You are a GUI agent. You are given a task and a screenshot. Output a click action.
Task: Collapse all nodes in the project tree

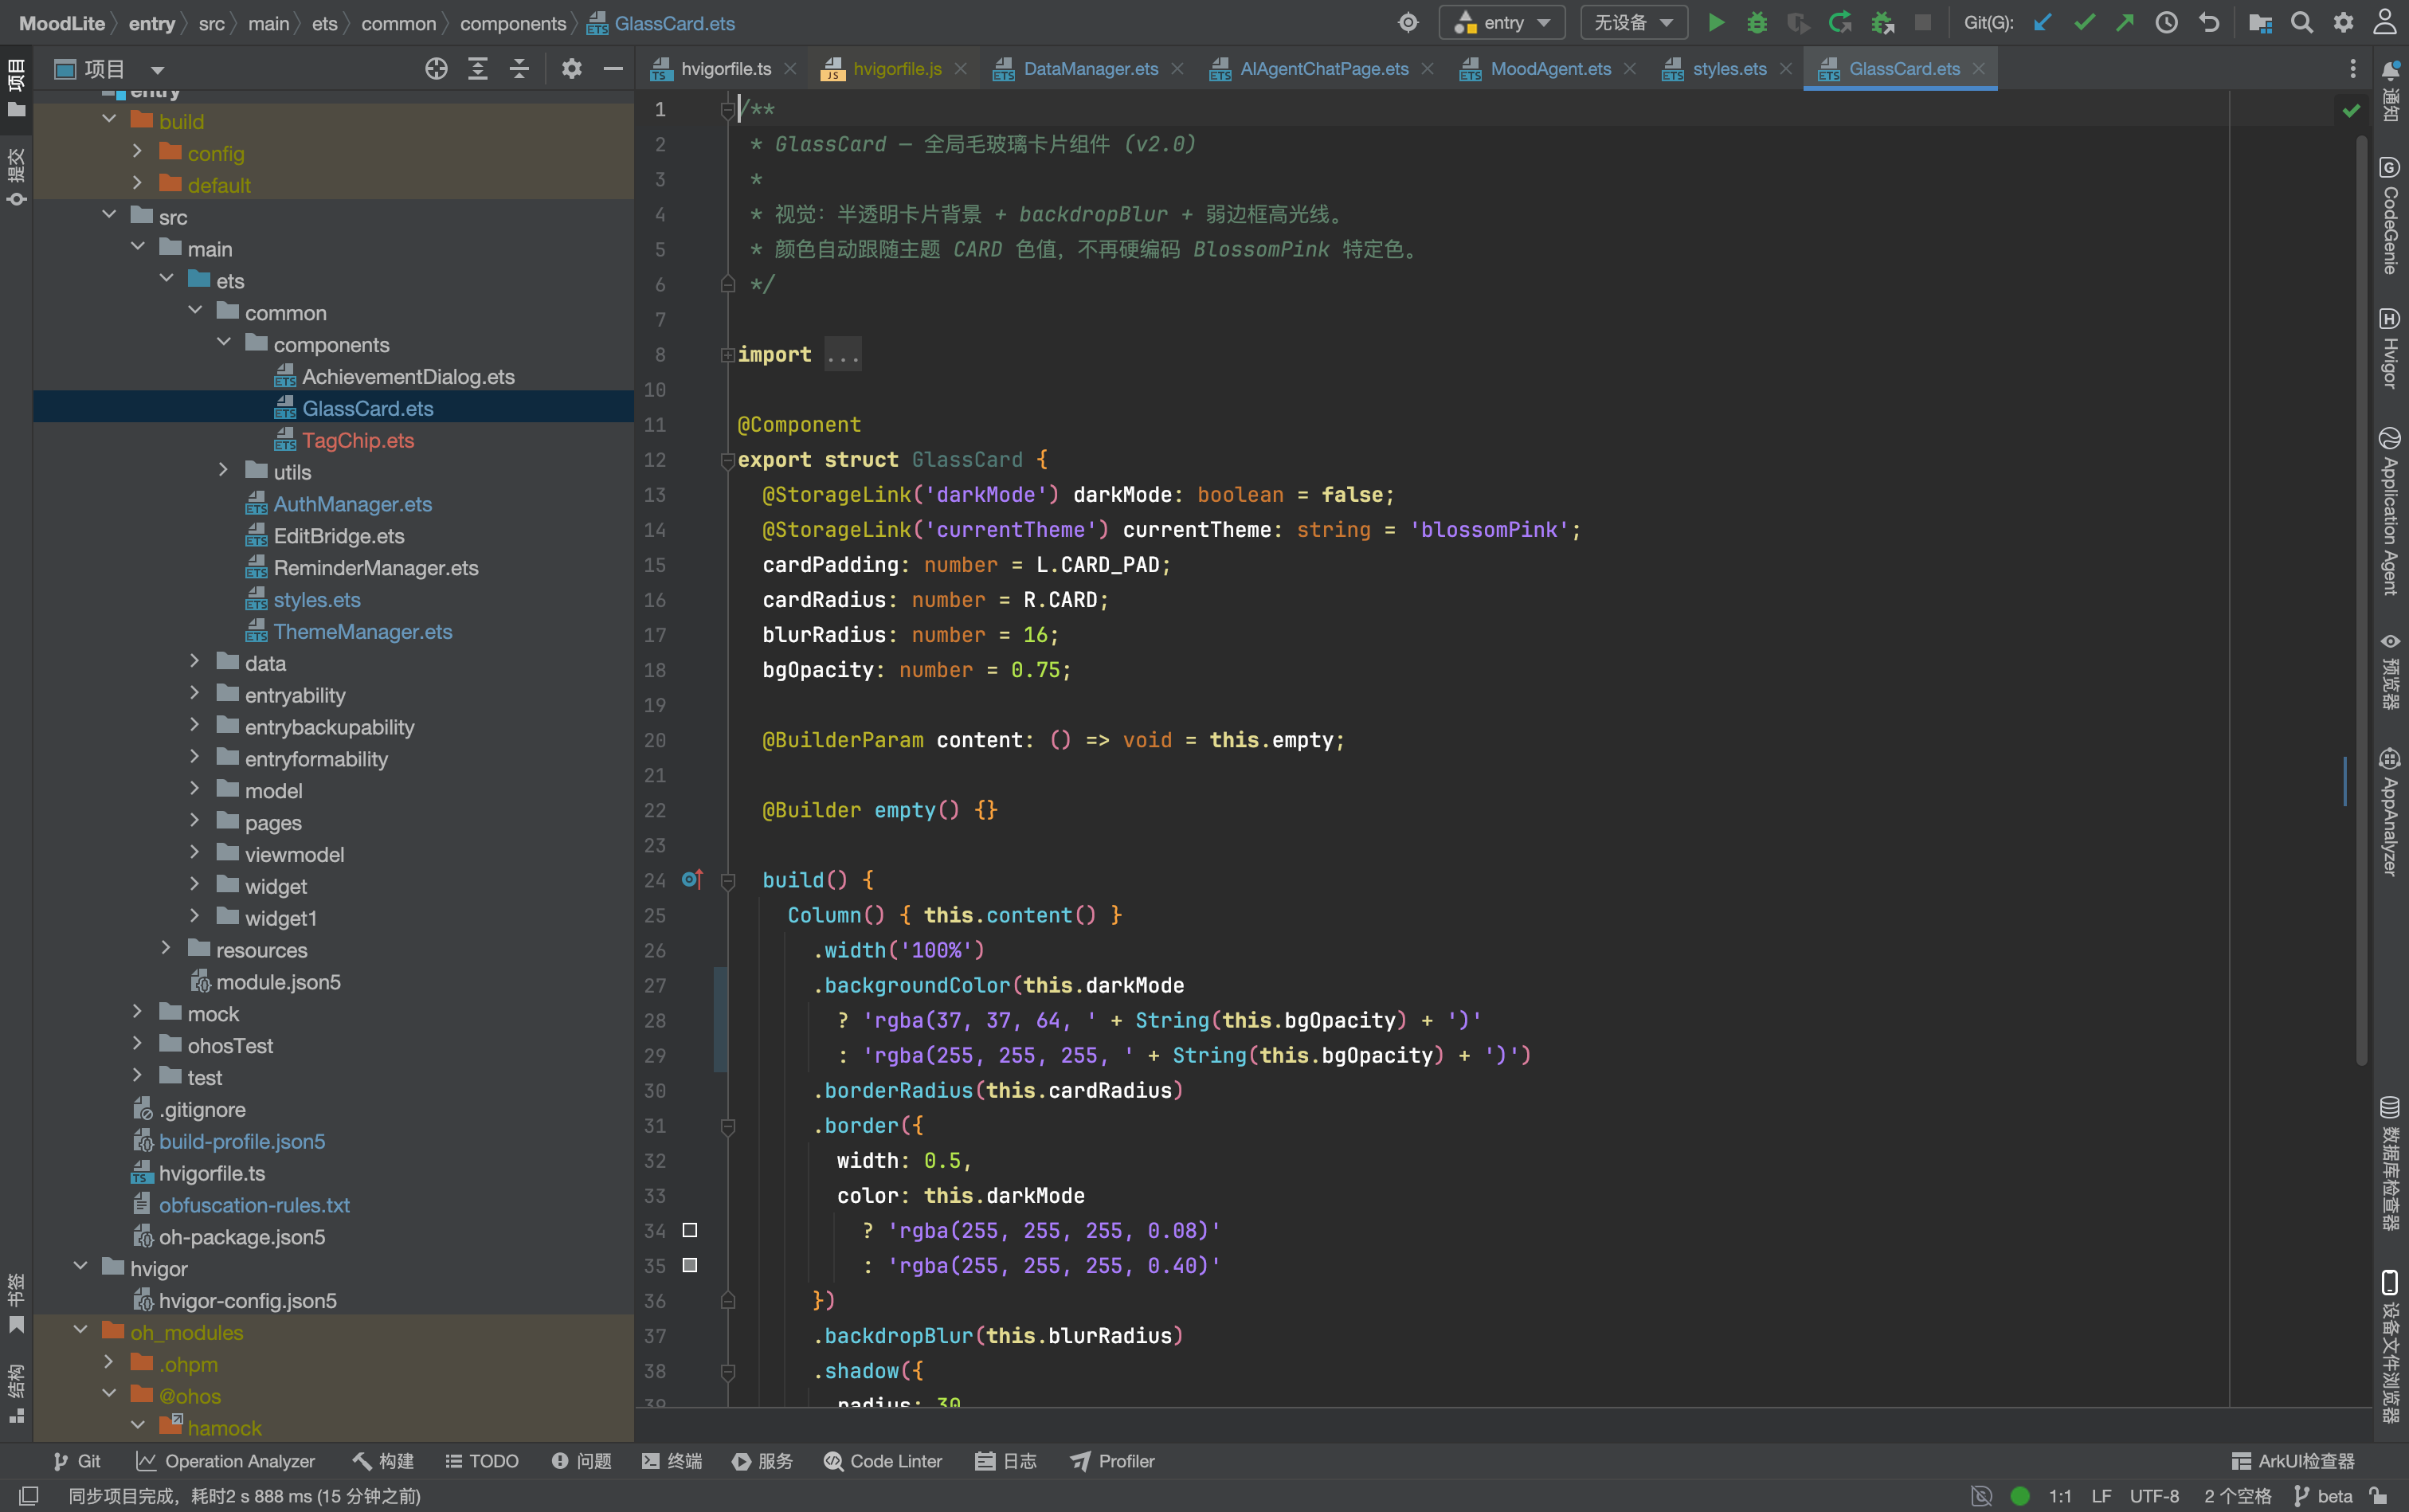click(x=519, y=69)
